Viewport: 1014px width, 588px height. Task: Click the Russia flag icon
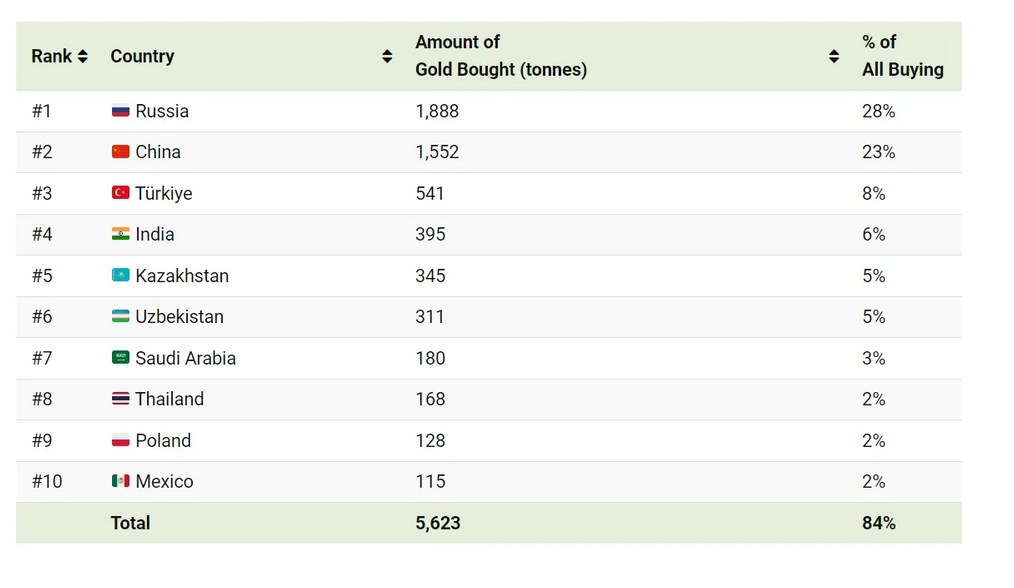[x=120, y=111]
